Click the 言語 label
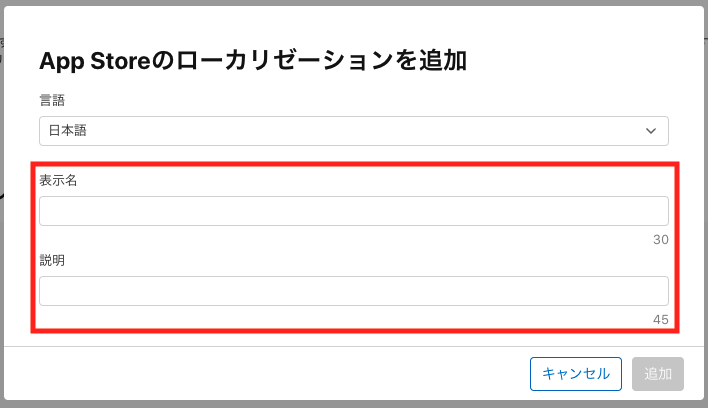This screenshot has height=408, width=708. (53, 100)
